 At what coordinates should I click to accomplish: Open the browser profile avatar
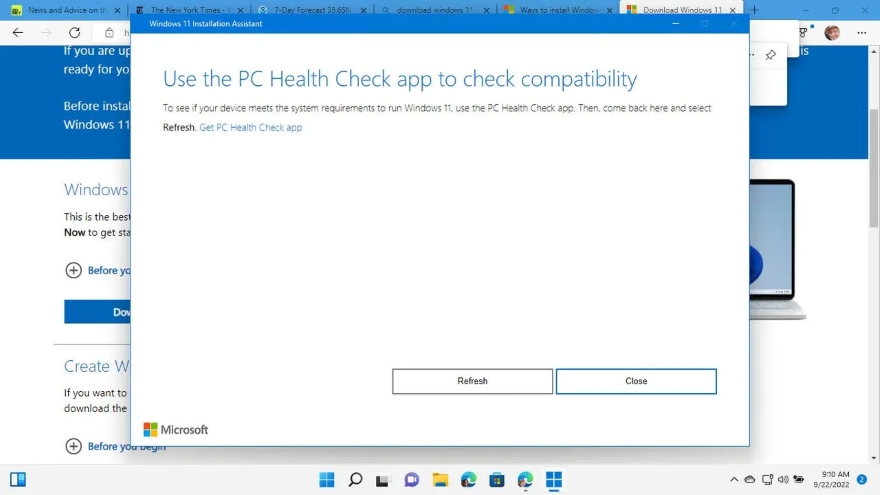(x=832, y=33)
